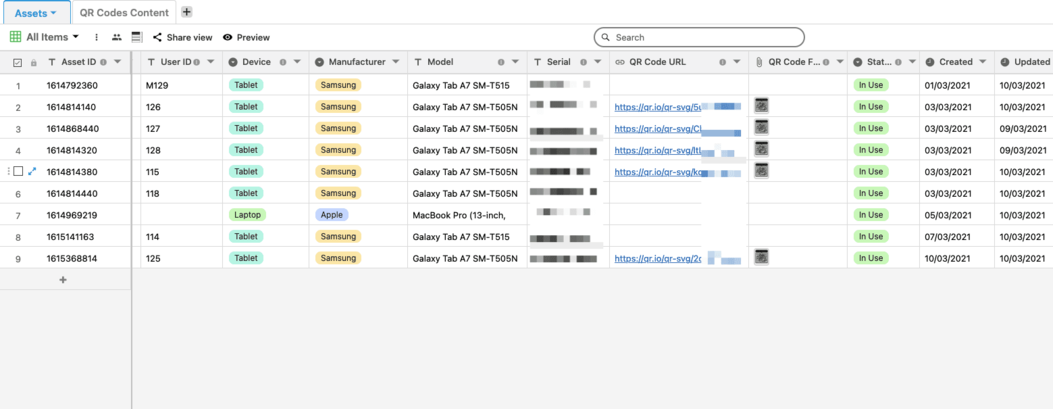Open the Created column dropdown arrow

(987, 62)
